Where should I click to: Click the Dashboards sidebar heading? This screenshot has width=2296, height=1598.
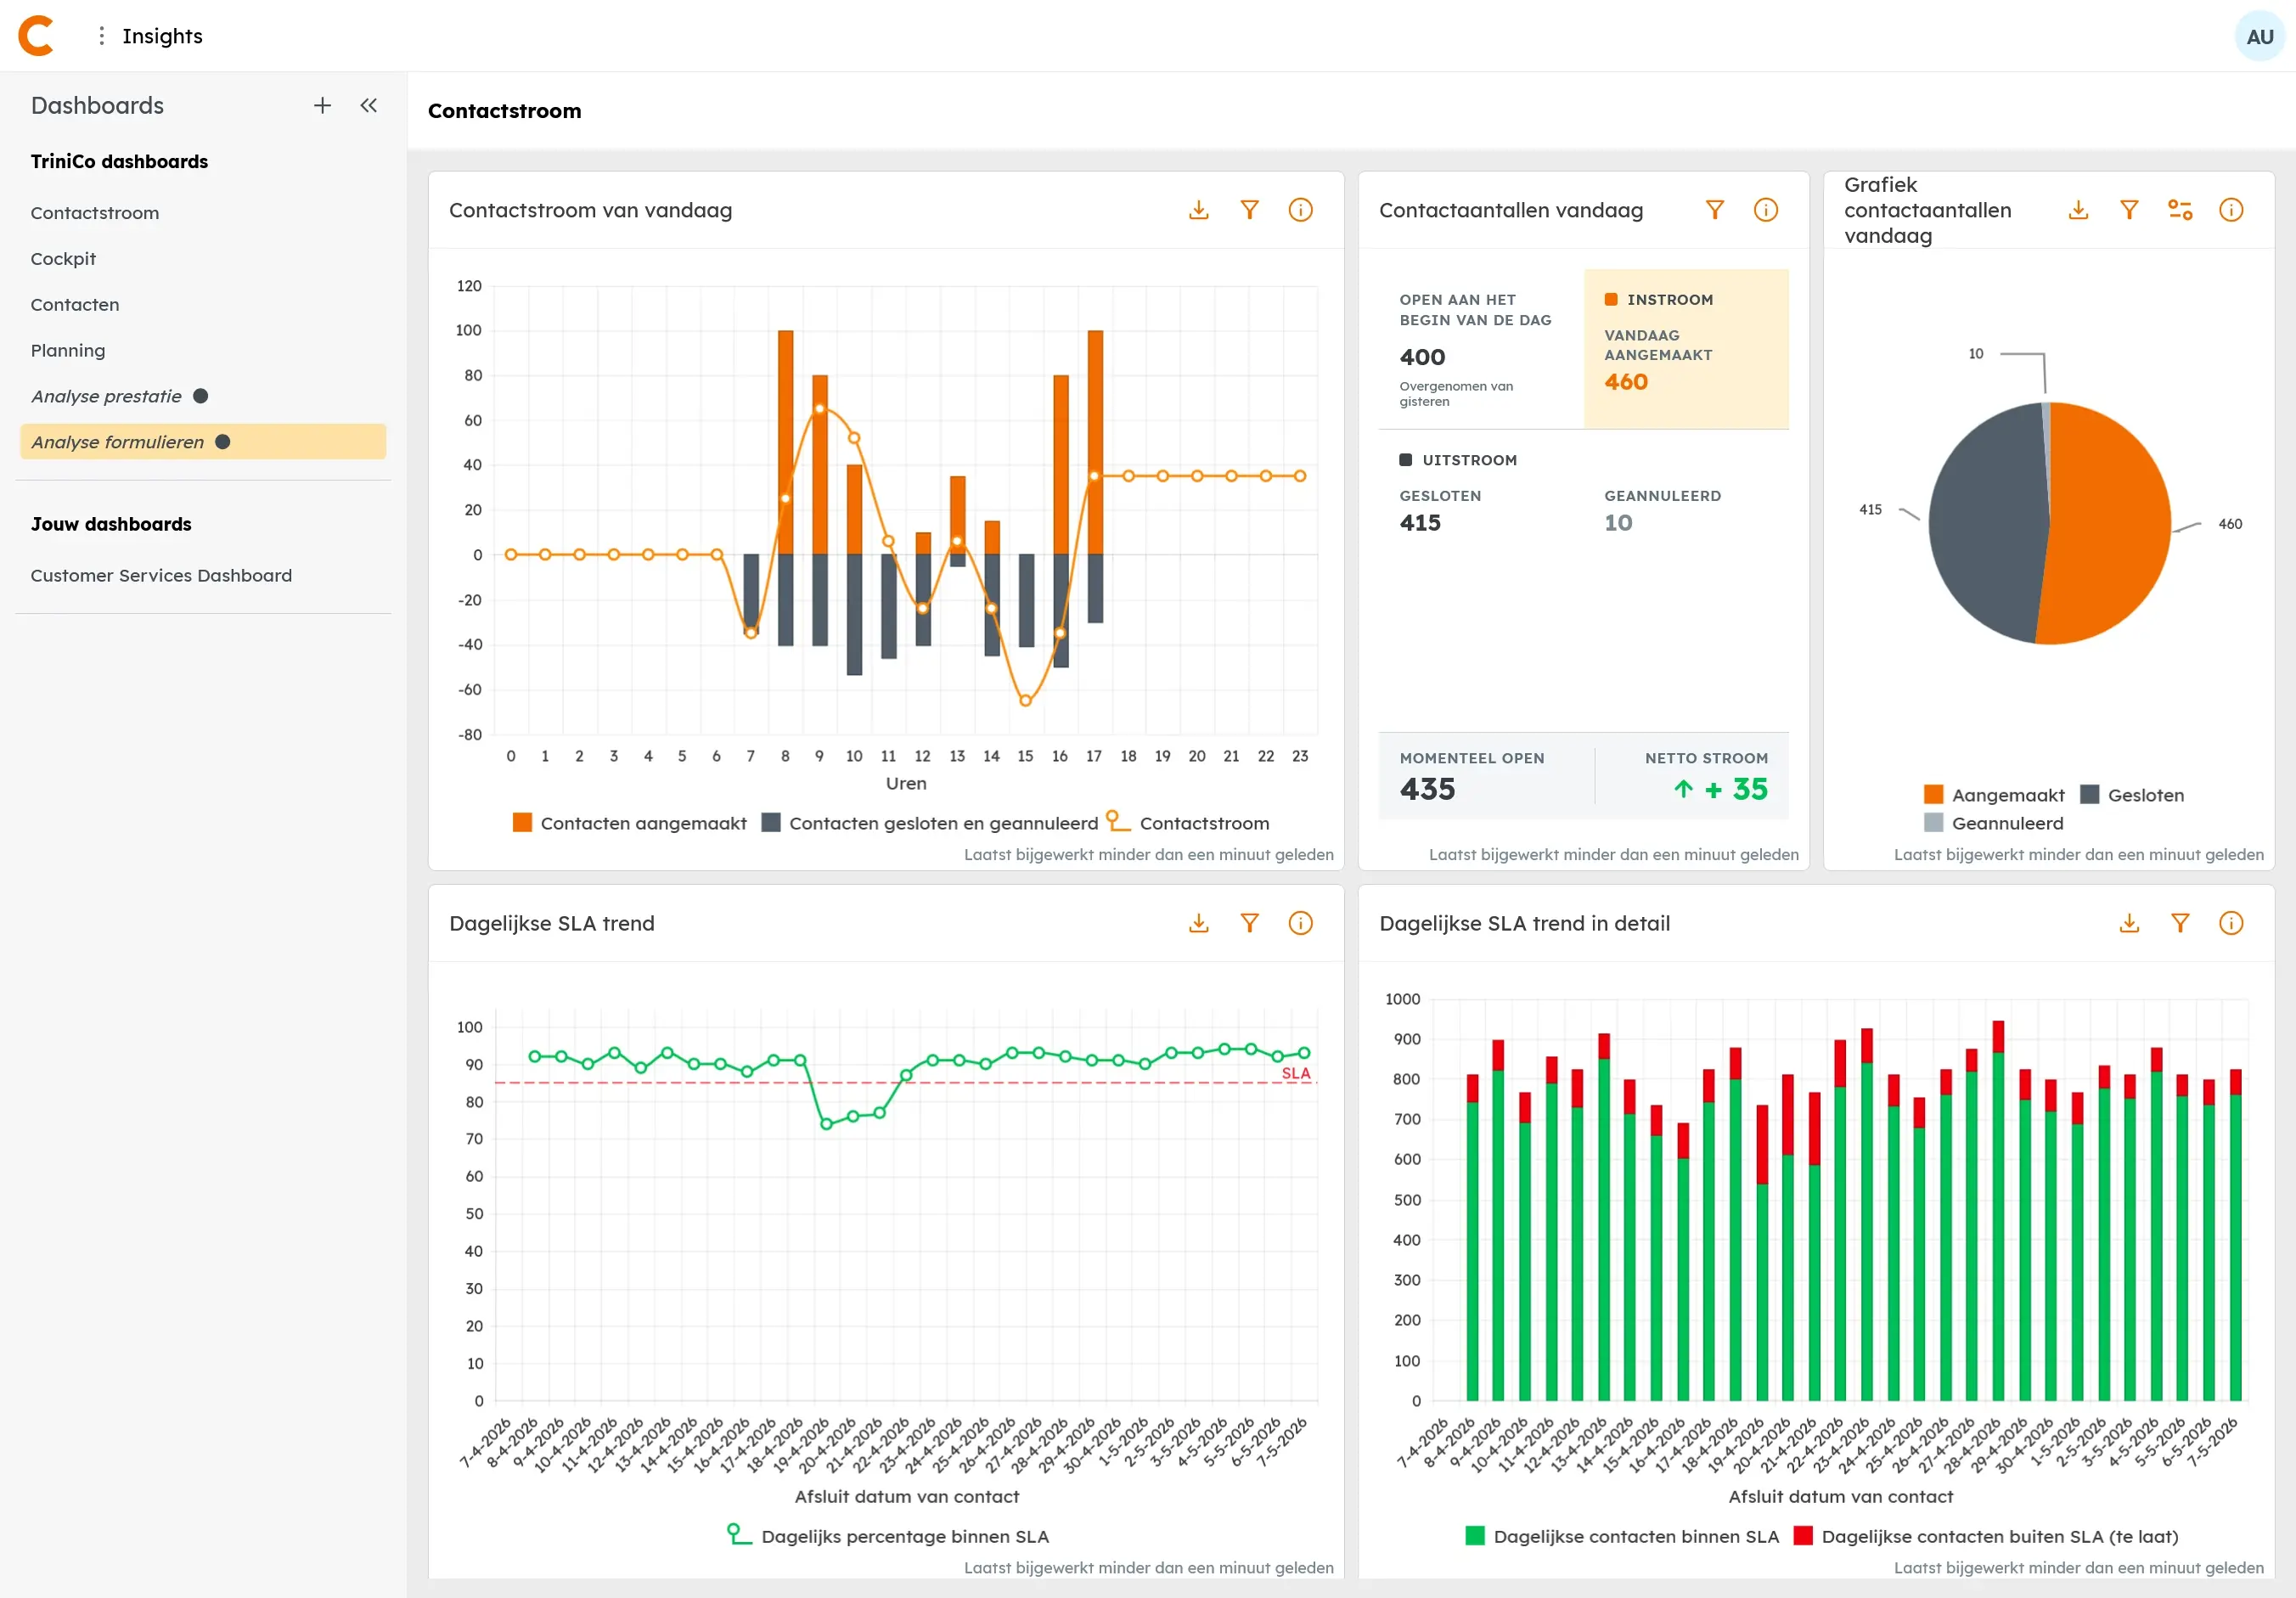(x=97, y=105)
